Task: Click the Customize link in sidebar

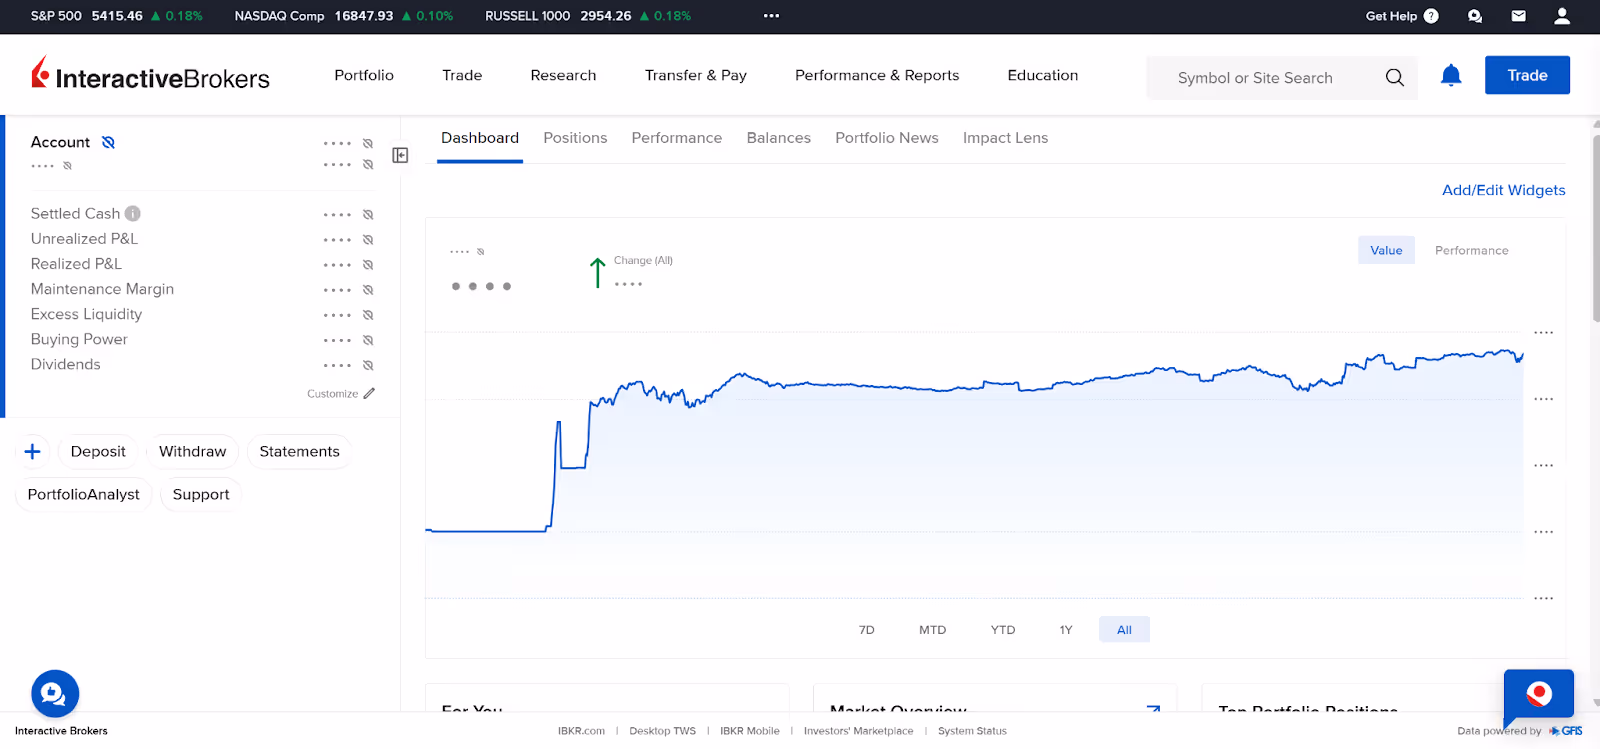Action: (333, 394)
